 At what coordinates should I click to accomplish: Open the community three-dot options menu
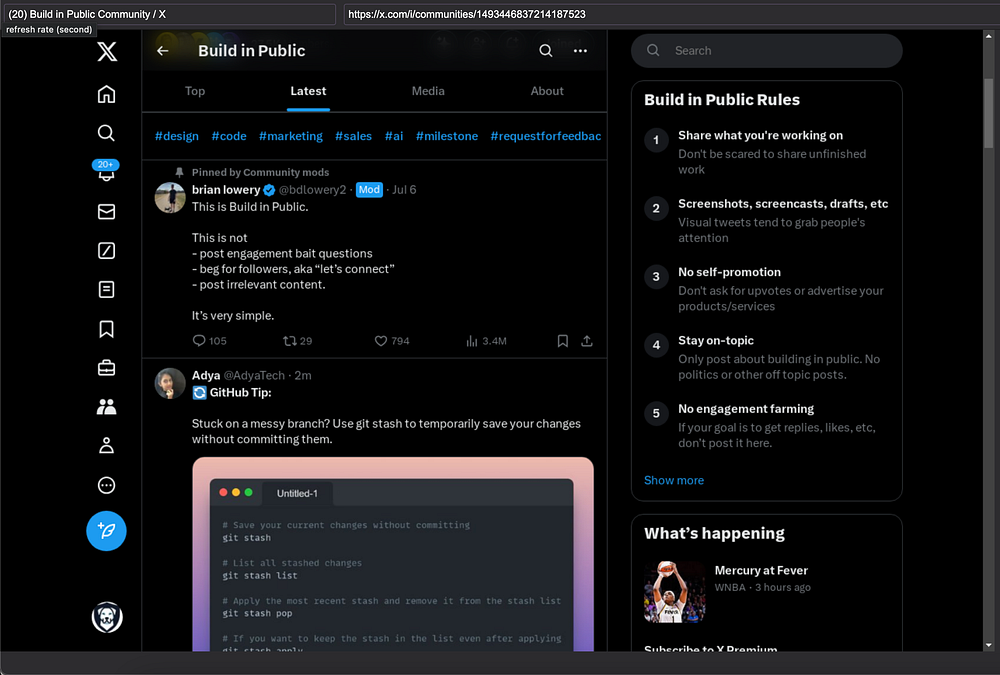(580, 51)
